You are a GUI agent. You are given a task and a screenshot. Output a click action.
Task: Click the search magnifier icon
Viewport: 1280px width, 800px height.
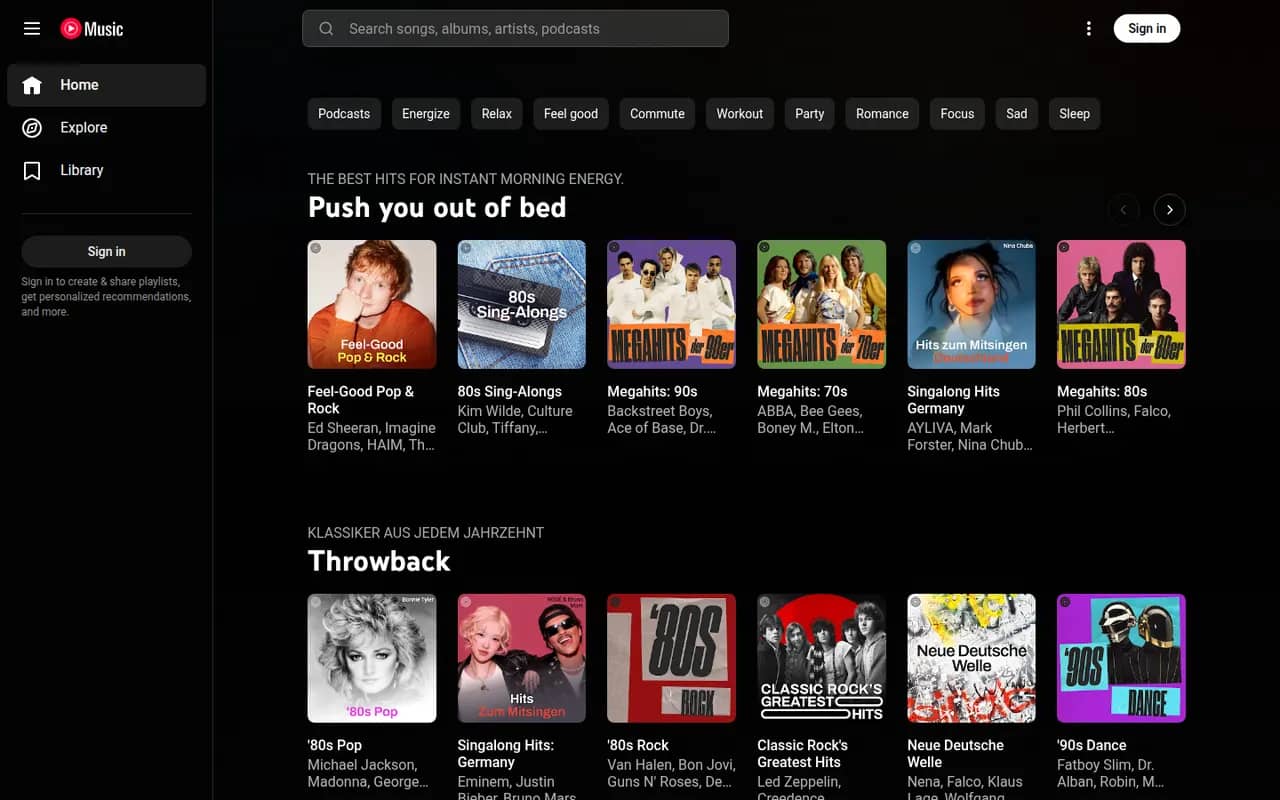click(x=326, y=29)
